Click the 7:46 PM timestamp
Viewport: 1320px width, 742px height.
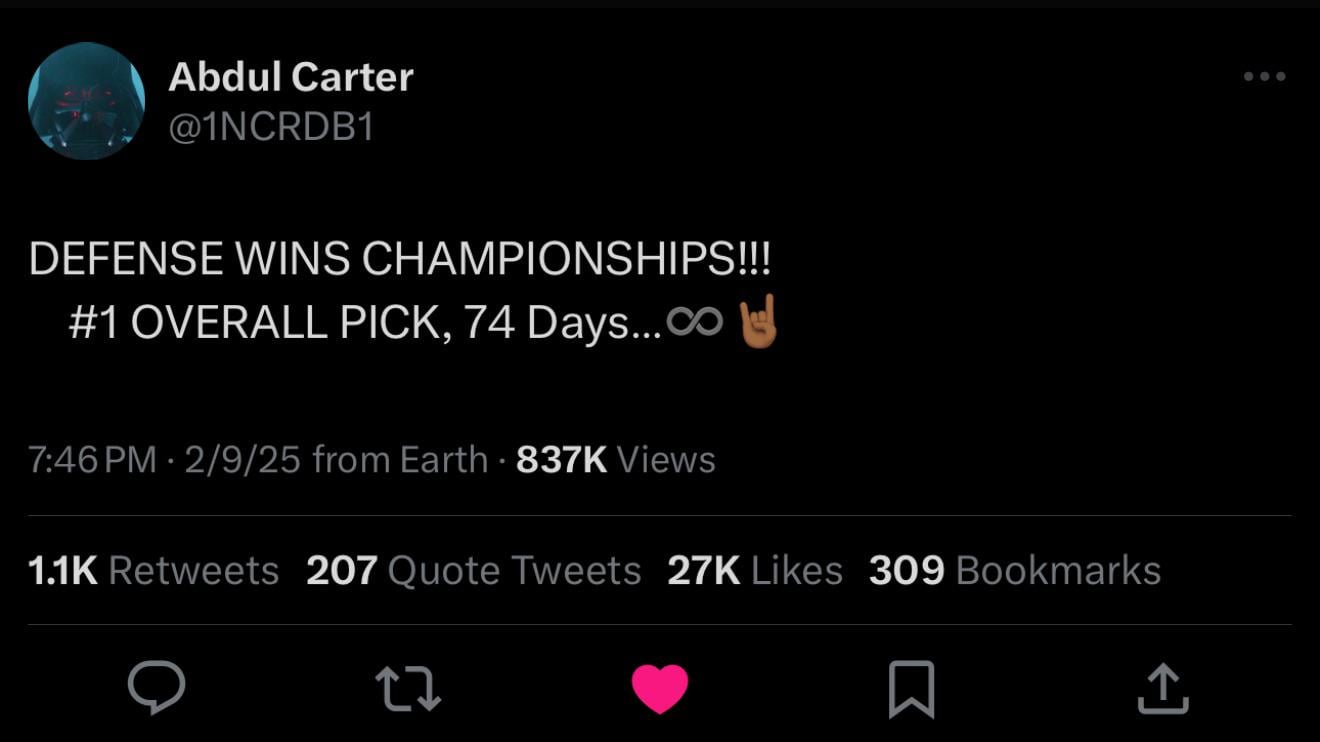tap(92, 460)
